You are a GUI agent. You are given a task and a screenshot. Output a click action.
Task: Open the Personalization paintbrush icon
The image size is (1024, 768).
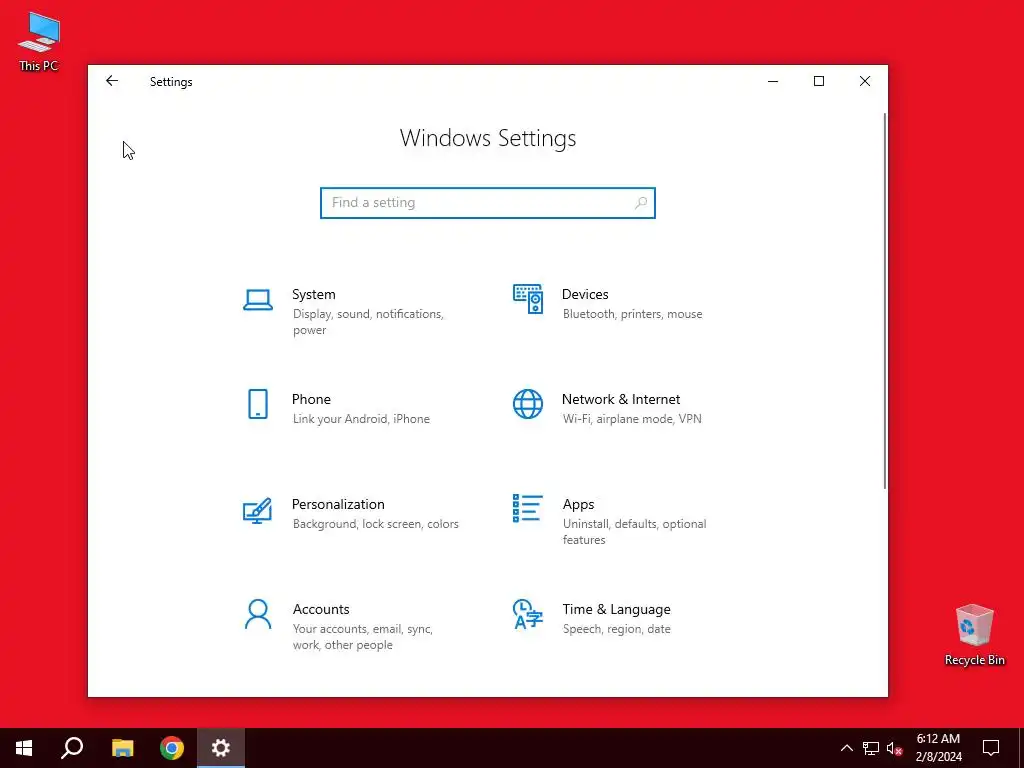pyautogui.click(x=257, y=511)
